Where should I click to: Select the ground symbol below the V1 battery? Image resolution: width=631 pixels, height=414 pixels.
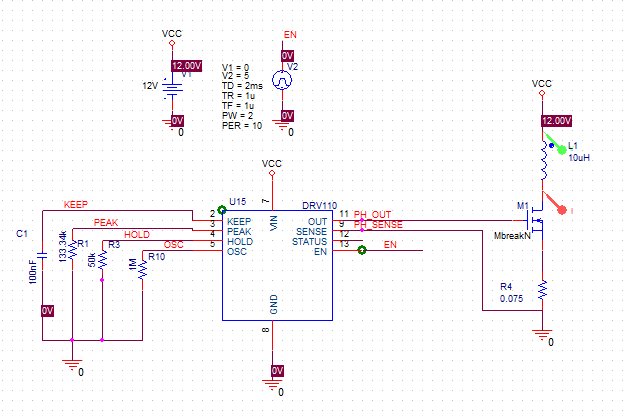172,124
